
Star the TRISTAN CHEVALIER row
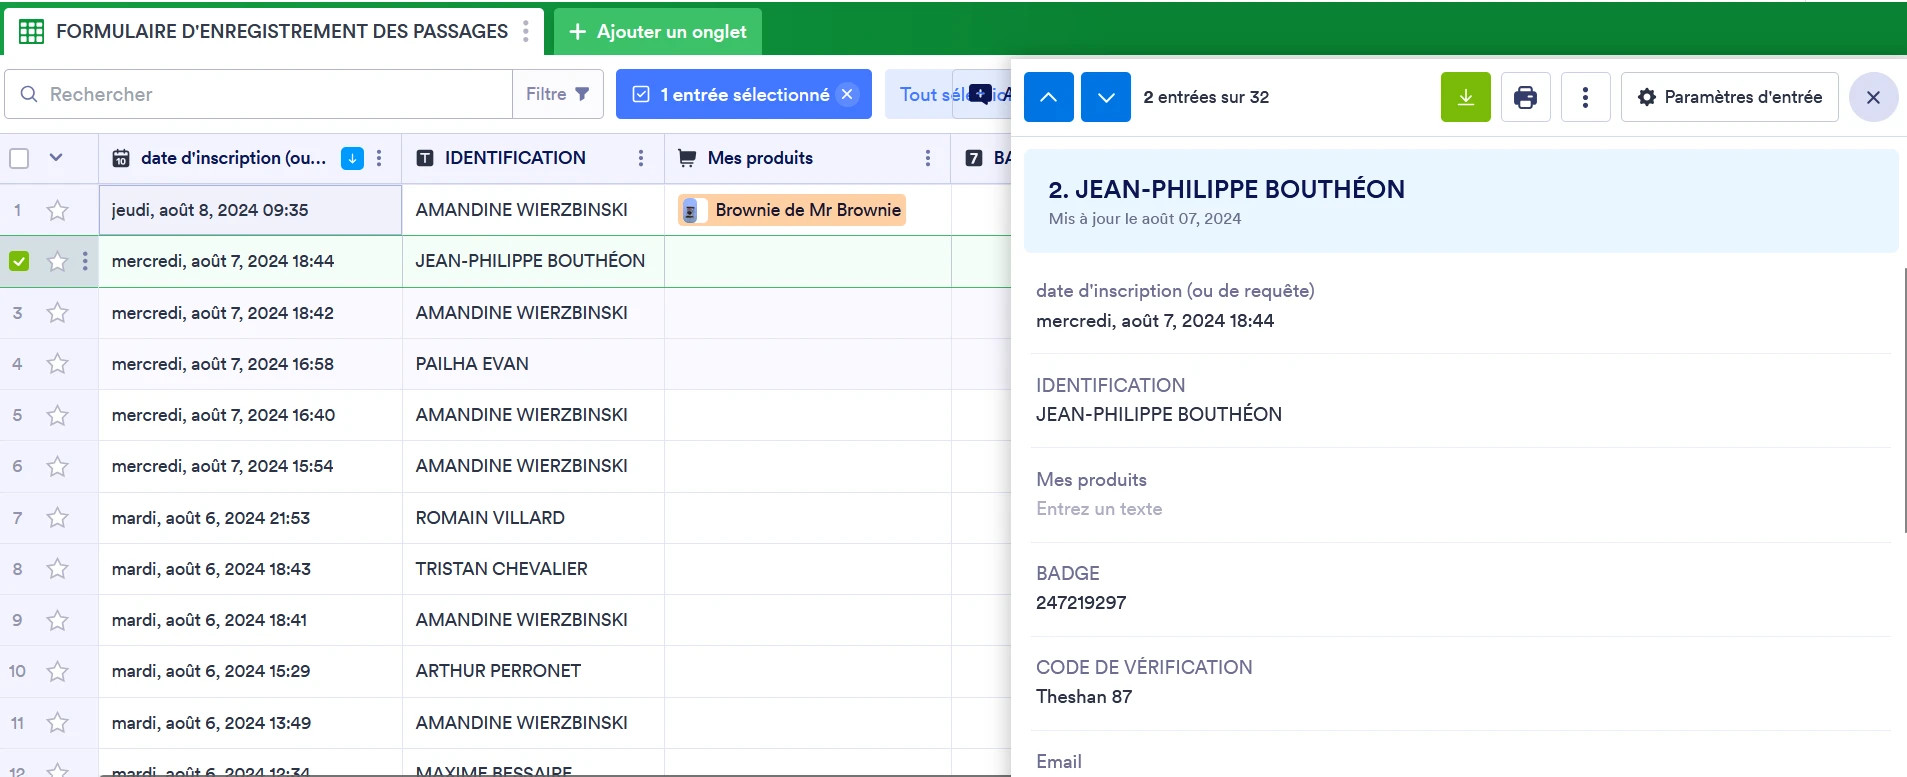pyautogui.click(x=58, y=569)
